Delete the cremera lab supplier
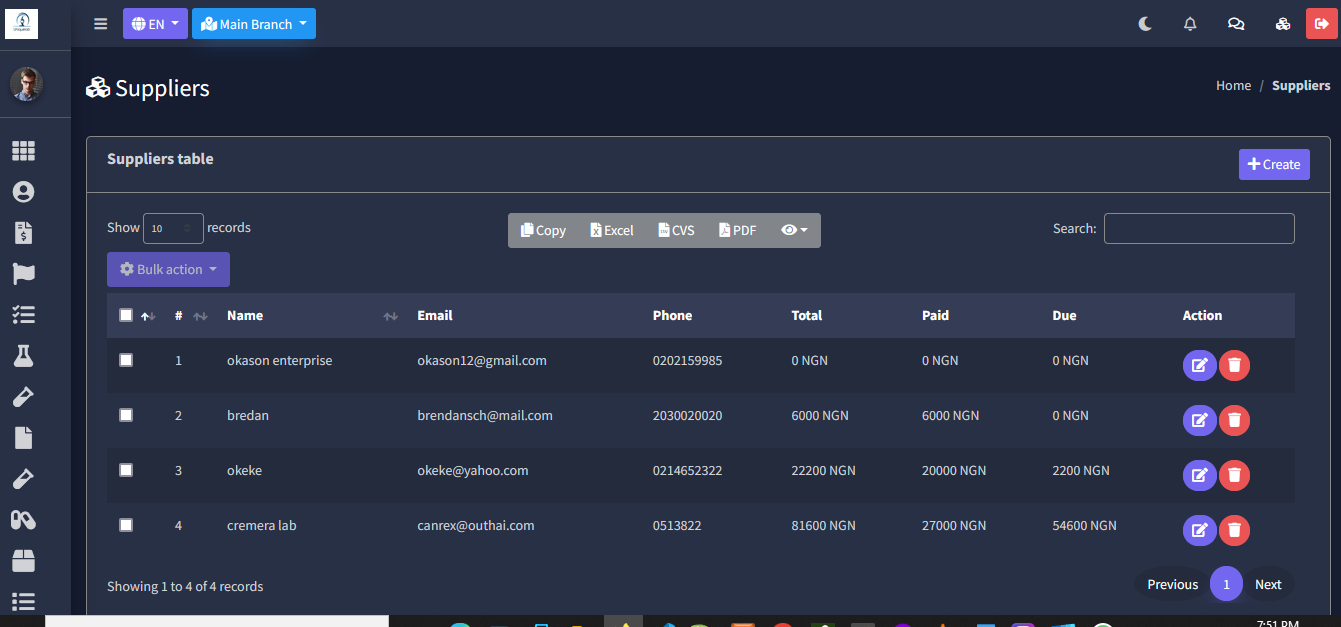Screen dimensions: 1341x627 point(1235,530)
